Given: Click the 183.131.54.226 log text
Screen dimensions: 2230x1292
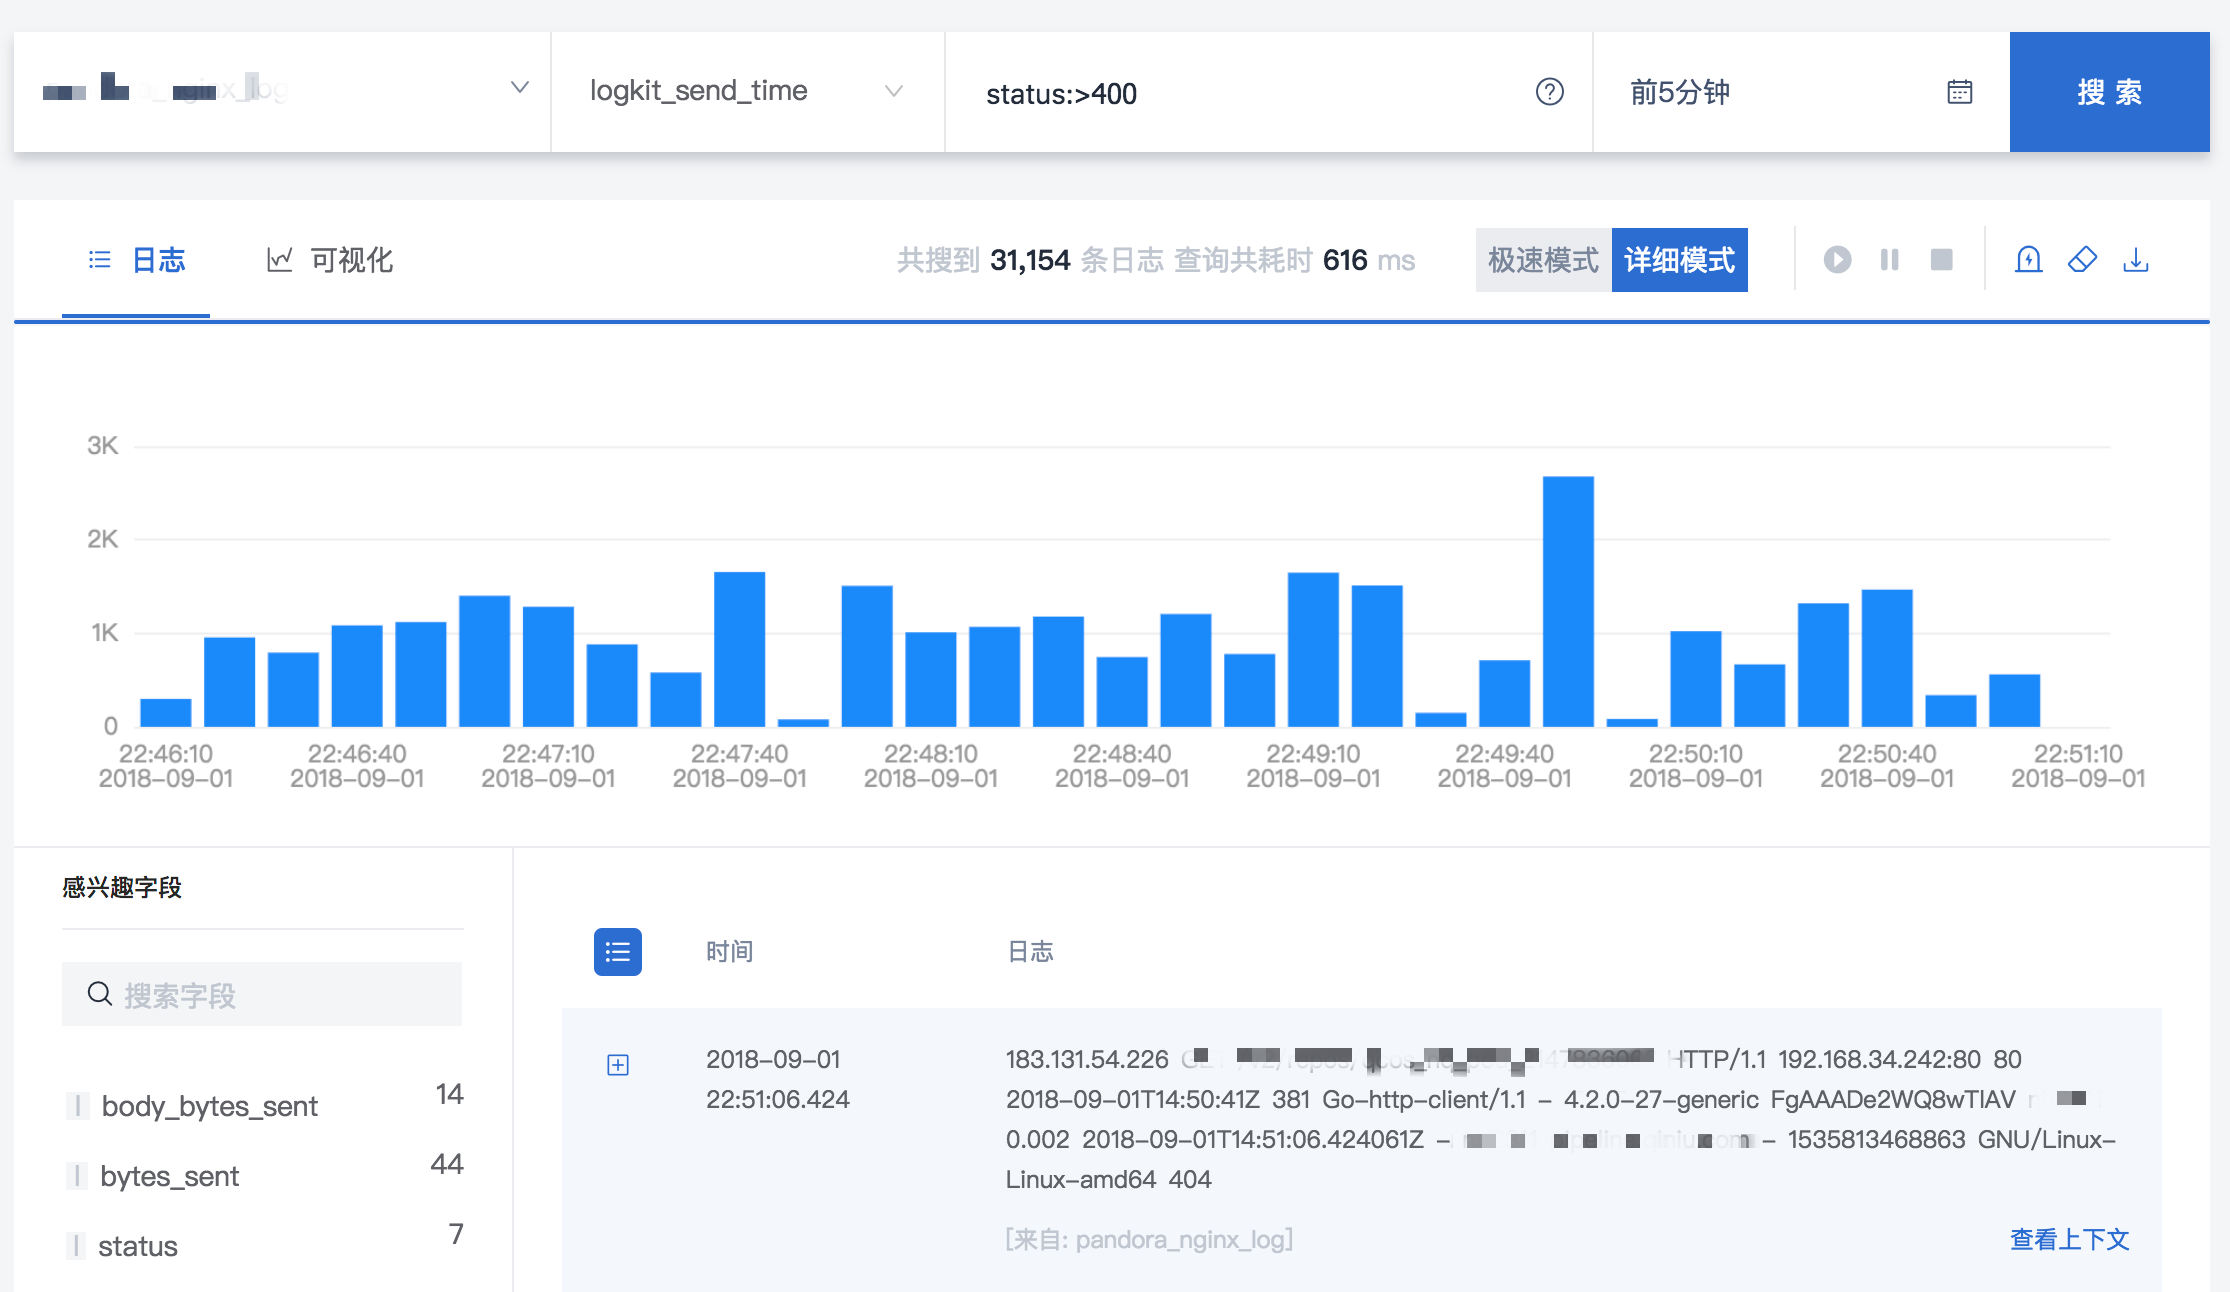Looking at the screenshot, I should [x=1087, y=1059].
